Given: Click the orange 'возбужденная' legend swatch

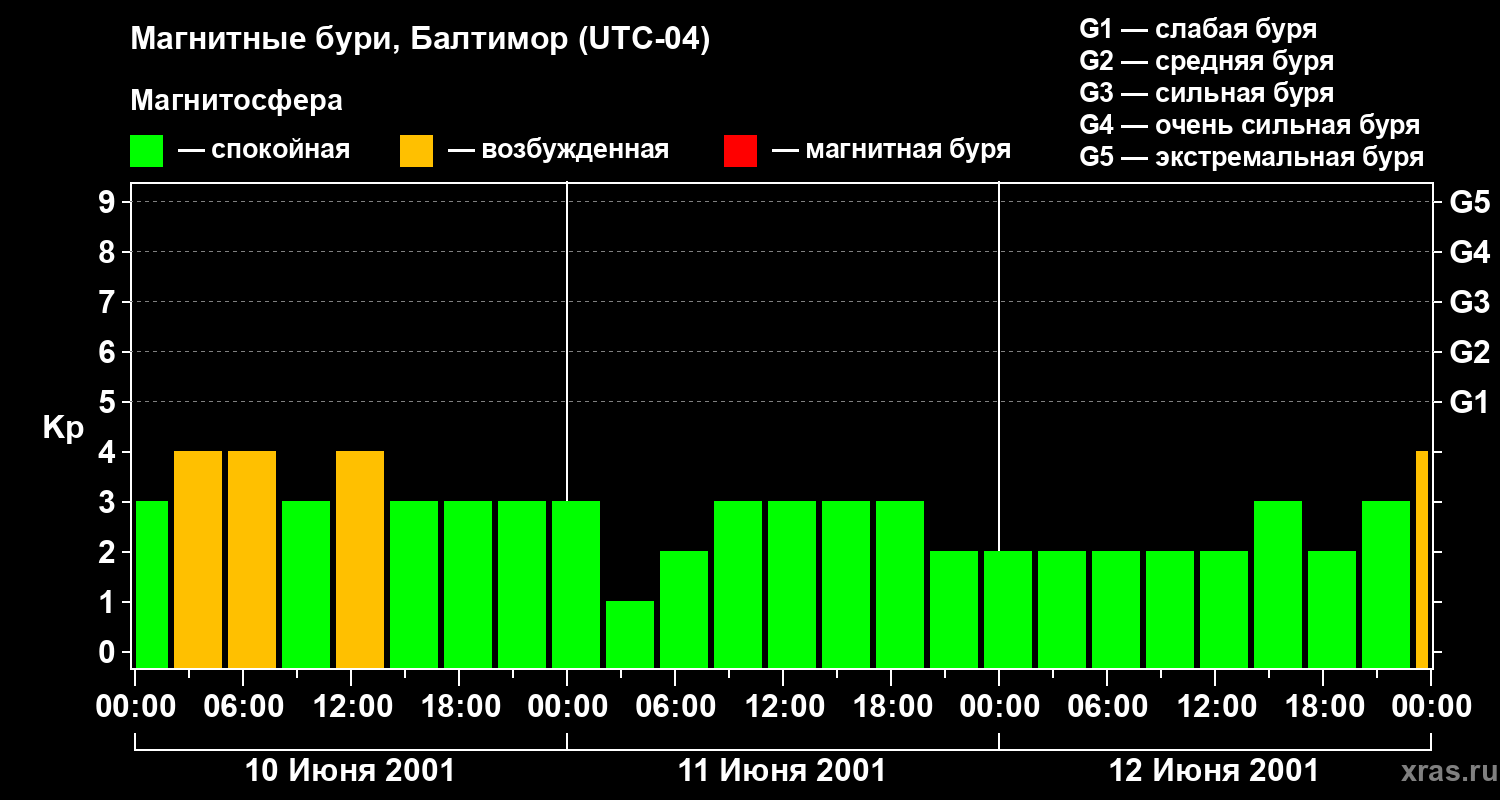Looking at the screenshot, I should 417,151.
